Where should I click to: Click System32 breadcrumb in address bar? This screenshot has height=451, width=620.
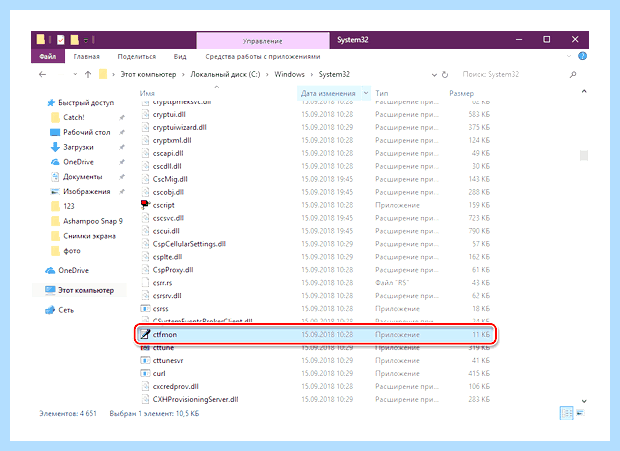click(334, 74)
